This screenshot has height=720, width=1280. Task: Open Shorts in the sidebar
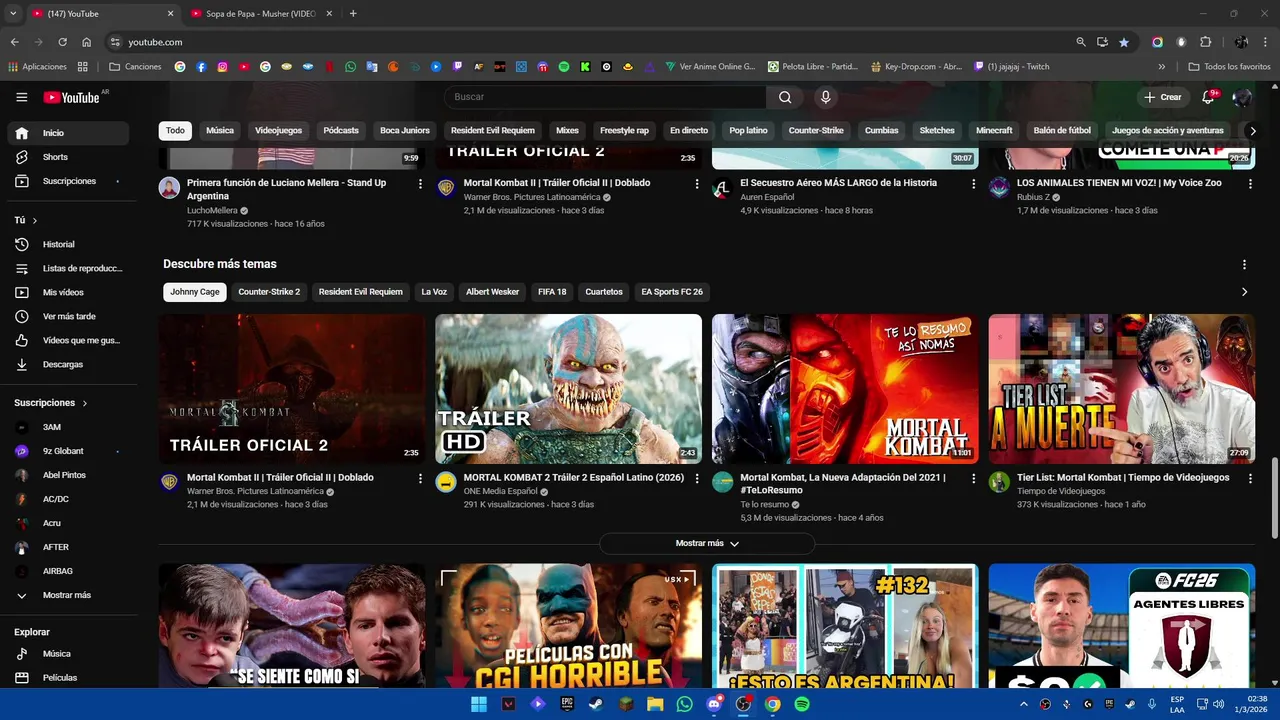(x=69, y=157)
